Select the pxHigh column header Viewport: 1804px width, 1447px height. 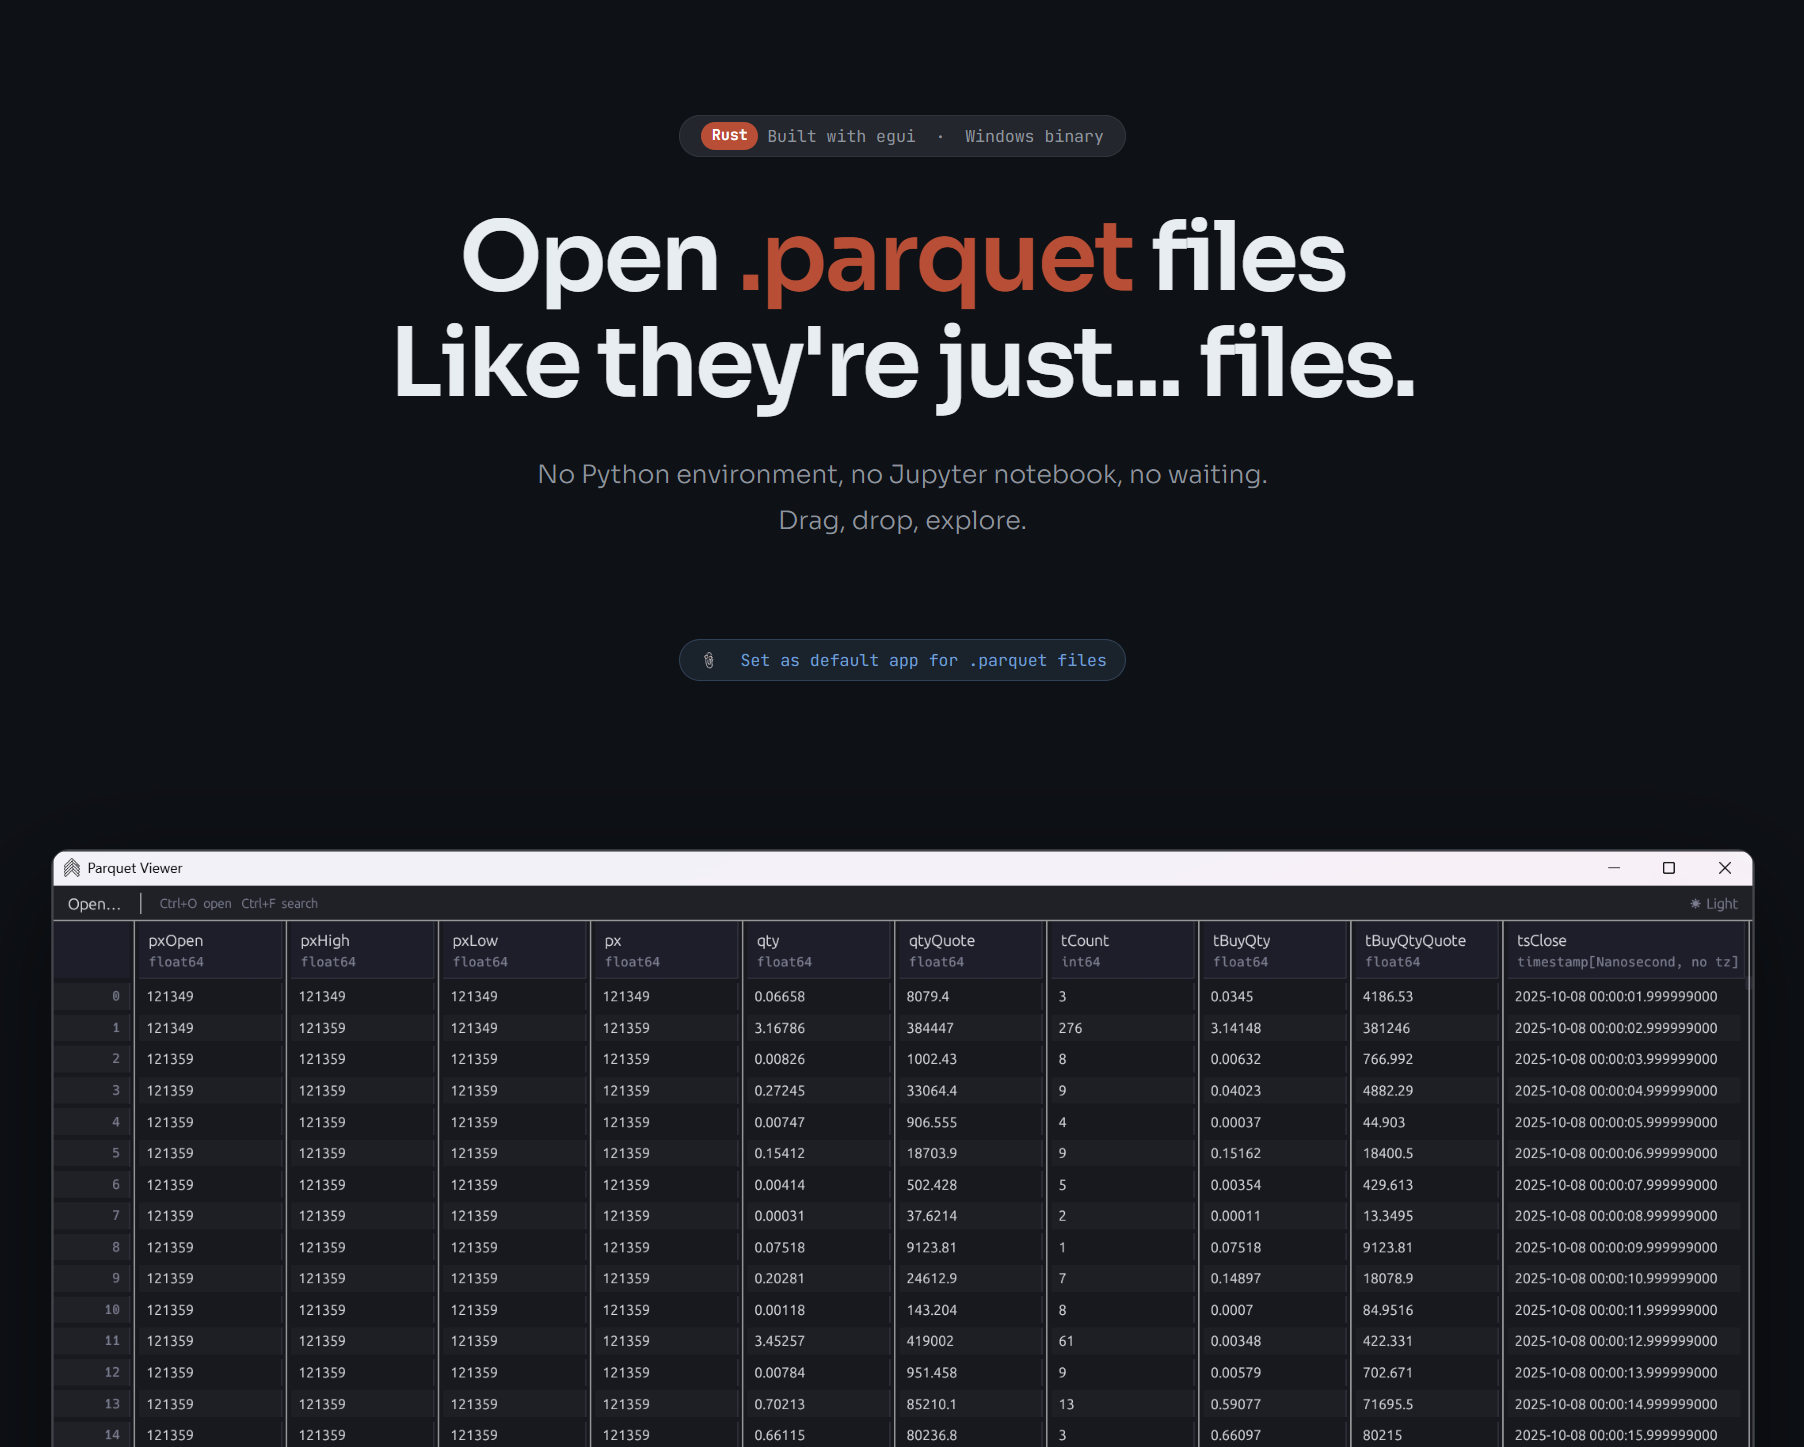pos(363,950)
